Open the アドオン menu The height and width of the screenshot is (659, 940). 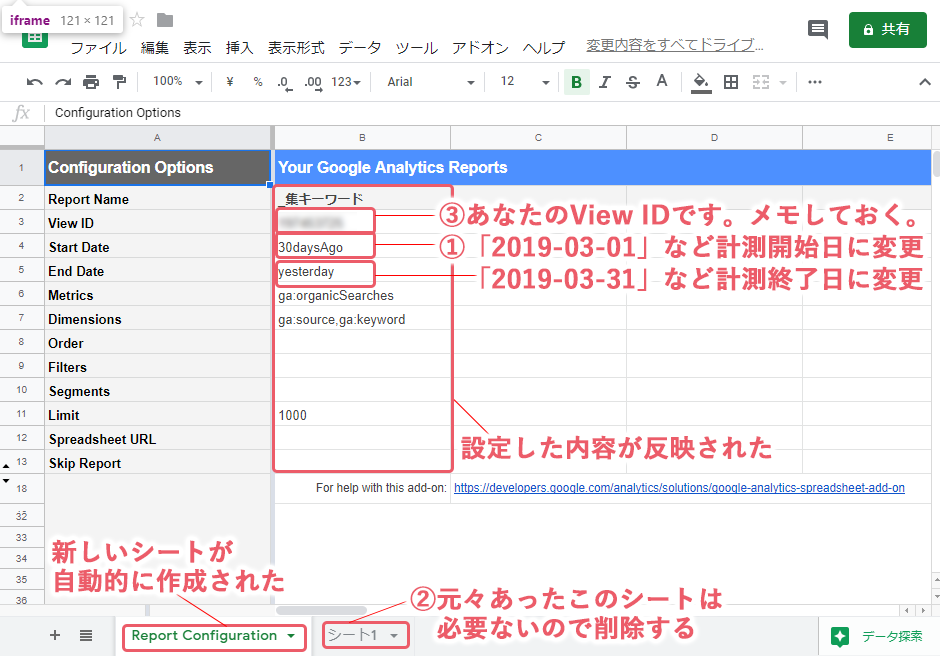480,48
